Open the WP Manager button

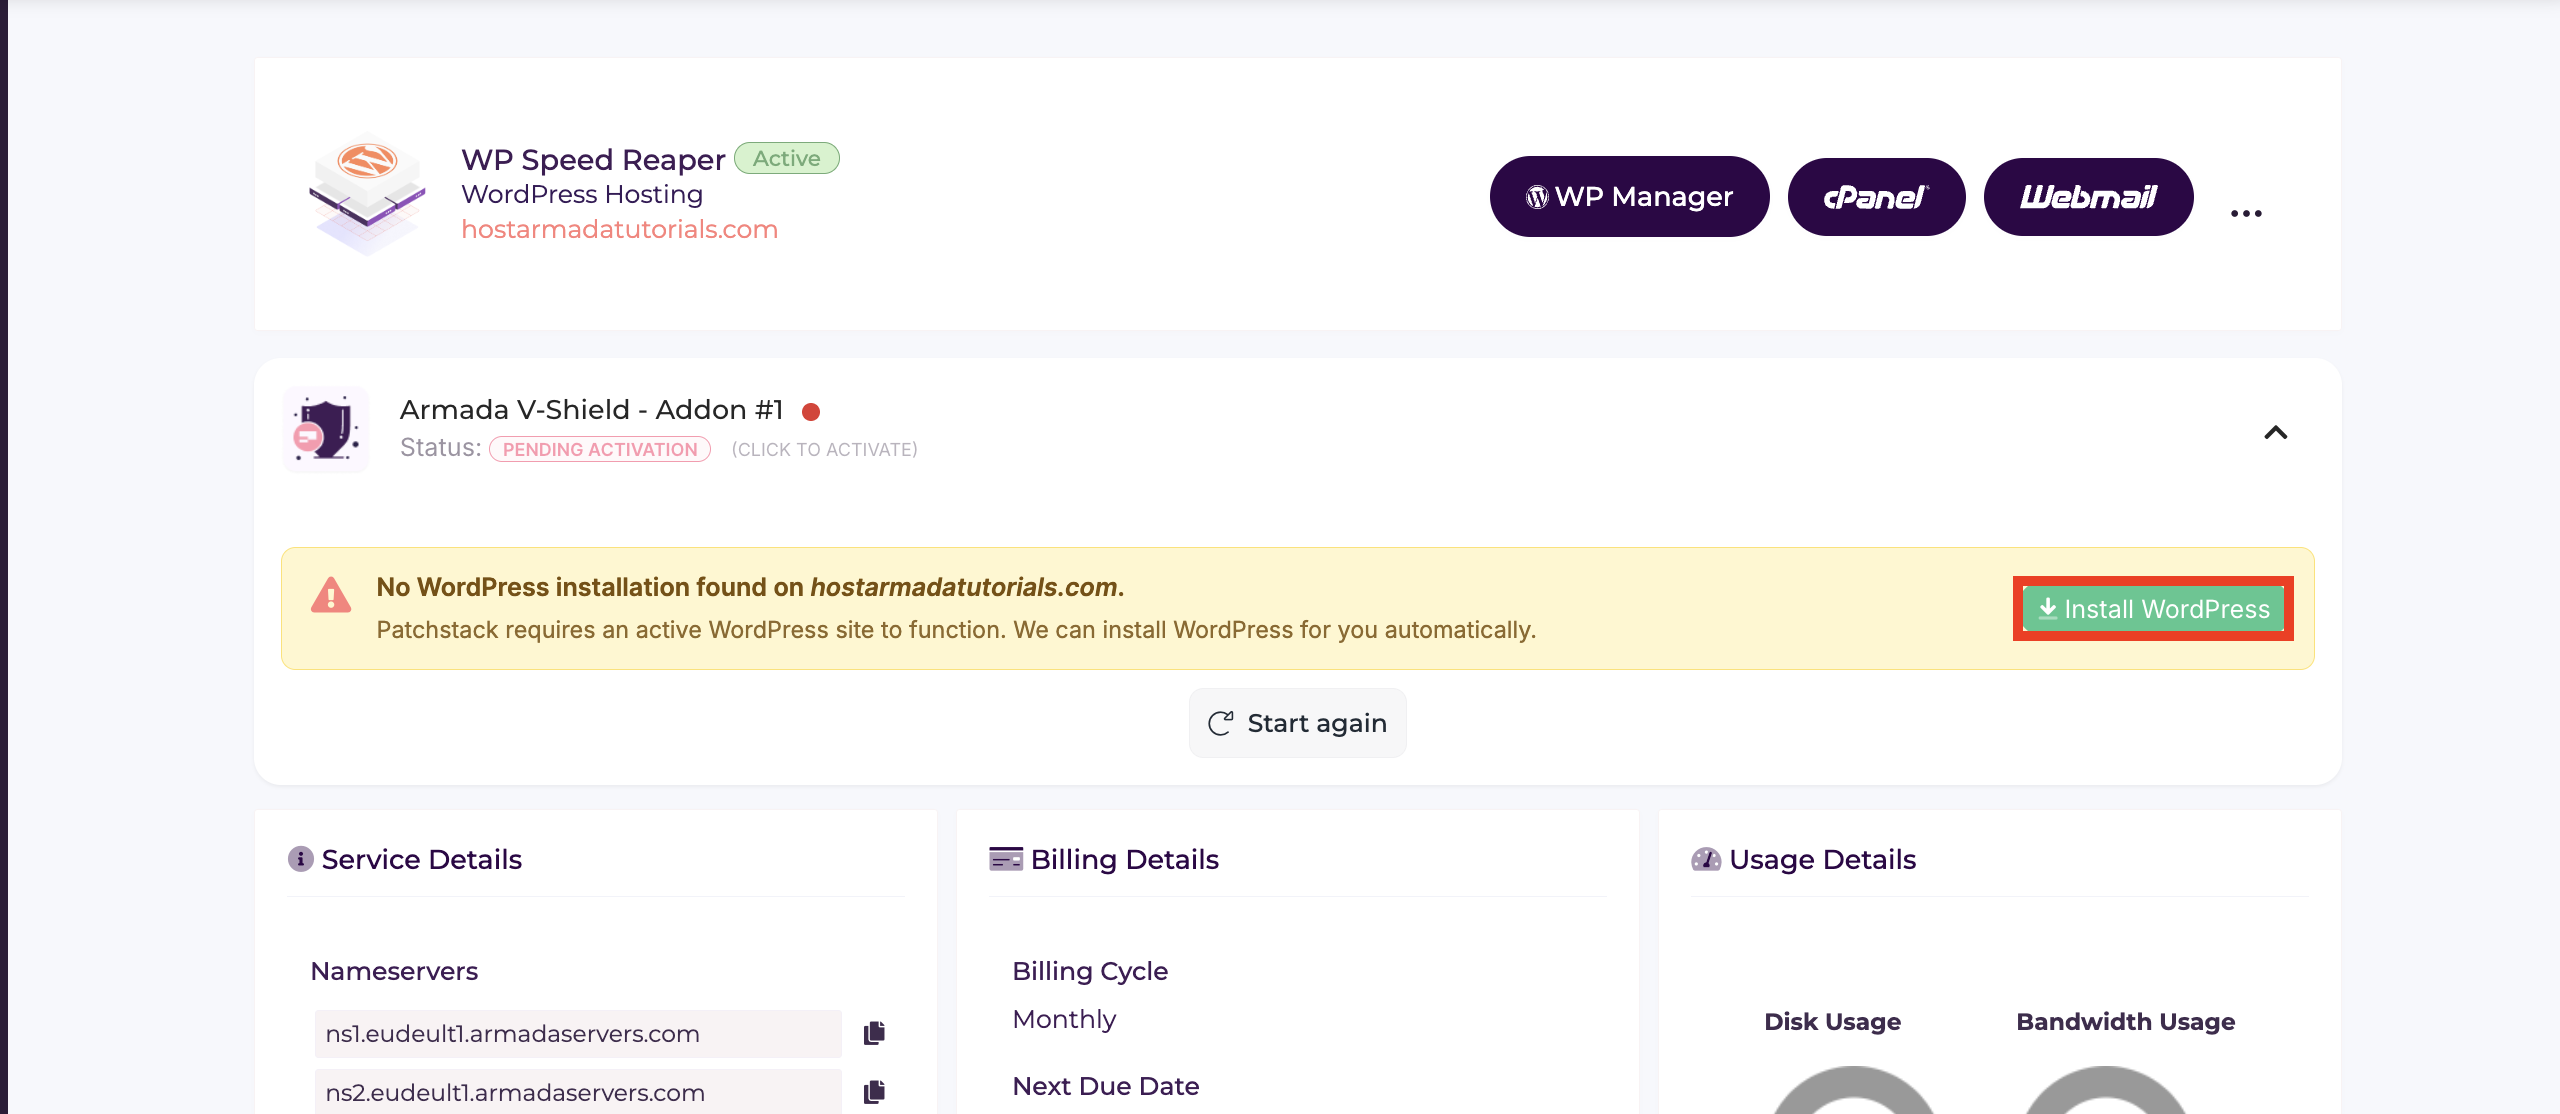click(1629, 196)
